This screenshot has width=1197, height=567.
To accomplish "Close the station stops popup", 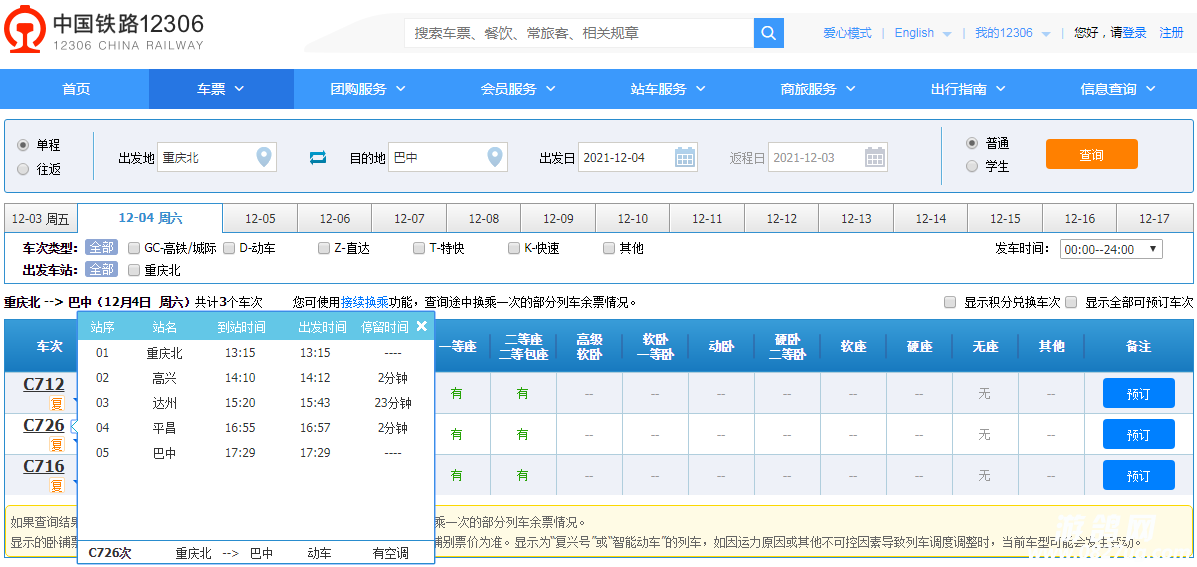I will tap(422, 326).
